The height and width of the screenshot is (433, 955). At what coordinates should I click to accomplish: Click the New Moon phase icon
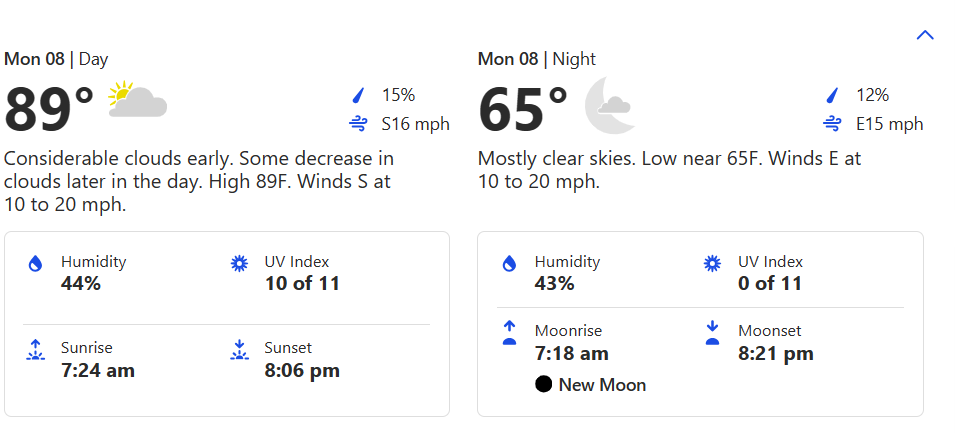pyautogui.click(x=544, y=385)
